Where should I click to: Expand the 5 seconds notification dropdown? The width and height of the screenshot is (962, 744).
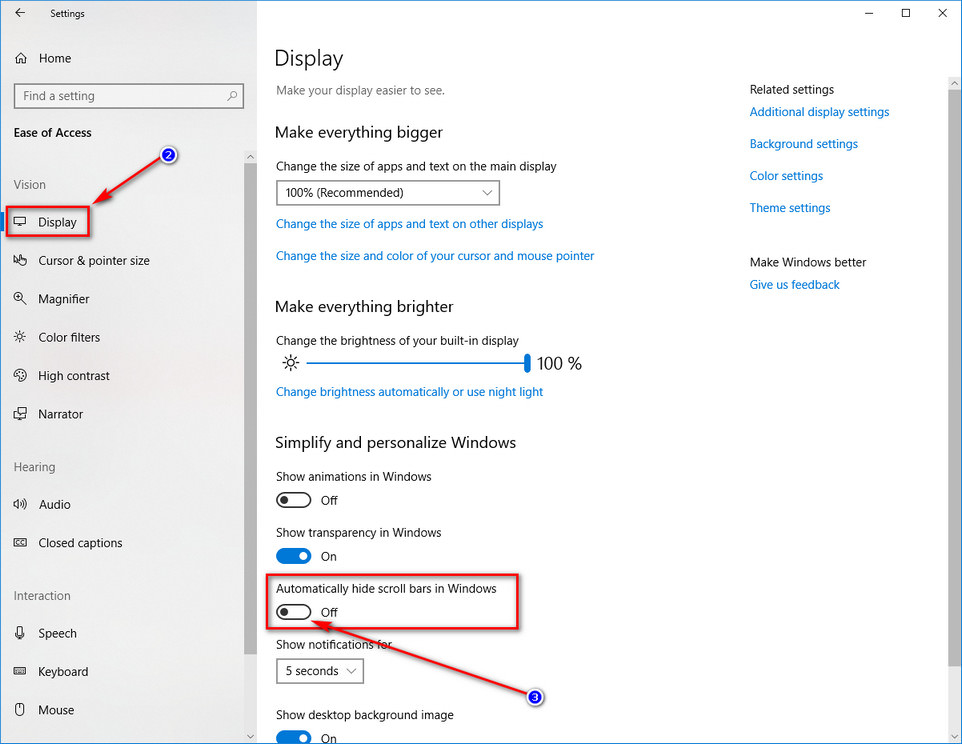click(320, 671)
